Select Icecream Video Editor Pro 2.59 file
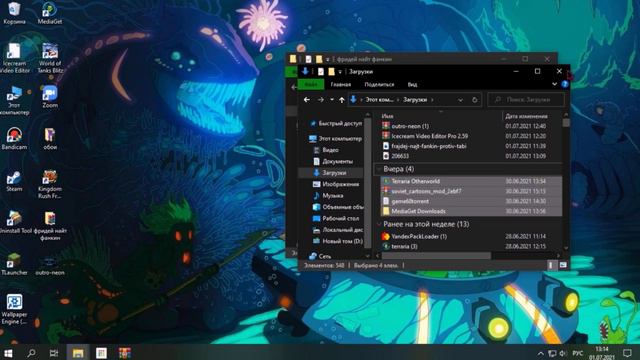 click(471, 136)
